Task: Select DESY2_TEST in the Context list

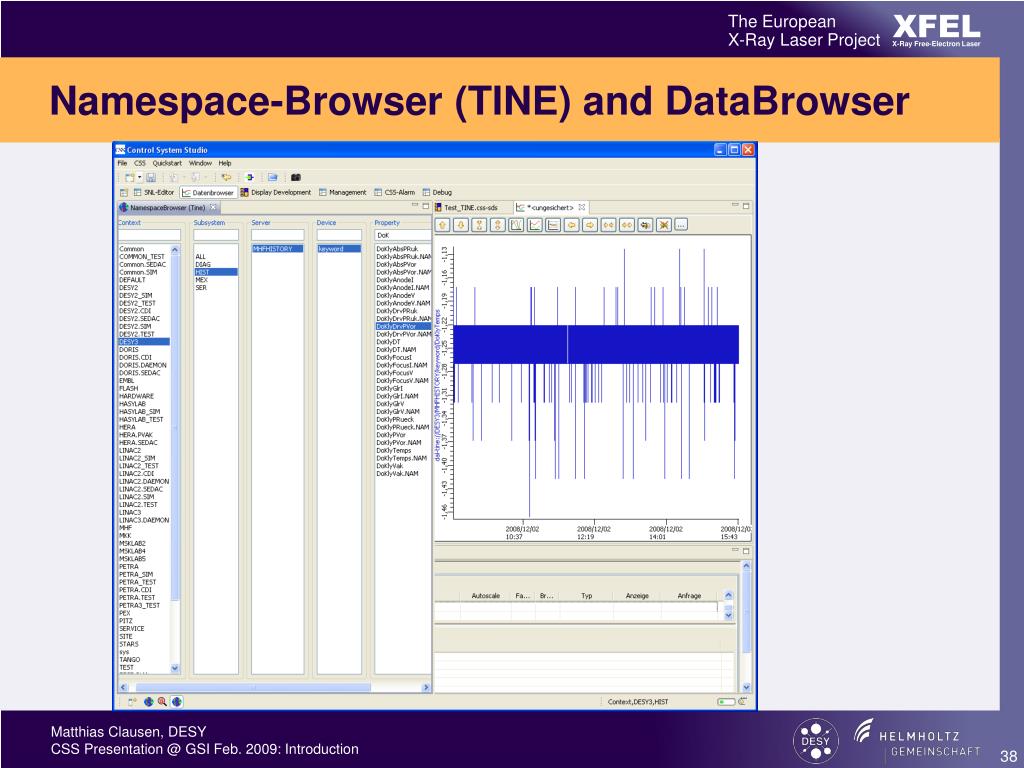Action: coord(138,303)
